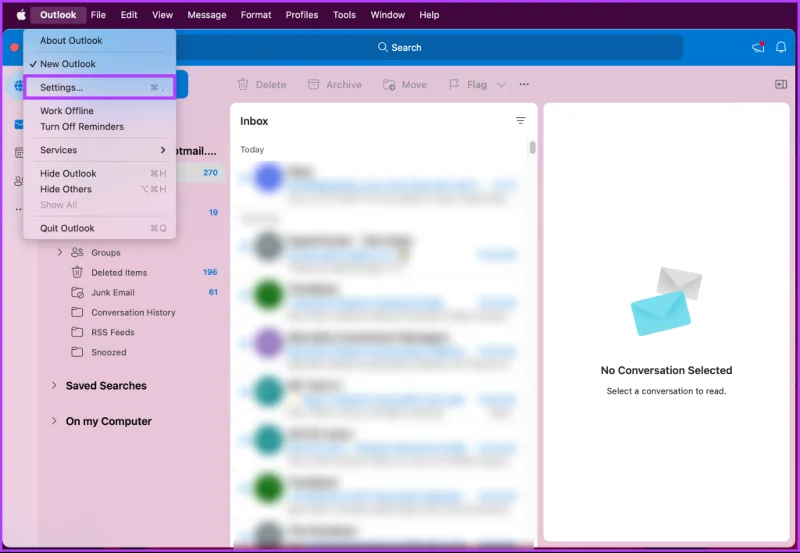
Task: Click the Move folder icon
Action: pyautogui.click(x=389, y=85)
